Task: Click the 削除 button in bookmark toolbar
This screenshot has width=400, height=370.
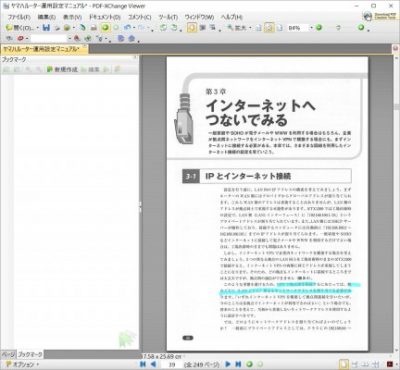Action: coord(90,69)
